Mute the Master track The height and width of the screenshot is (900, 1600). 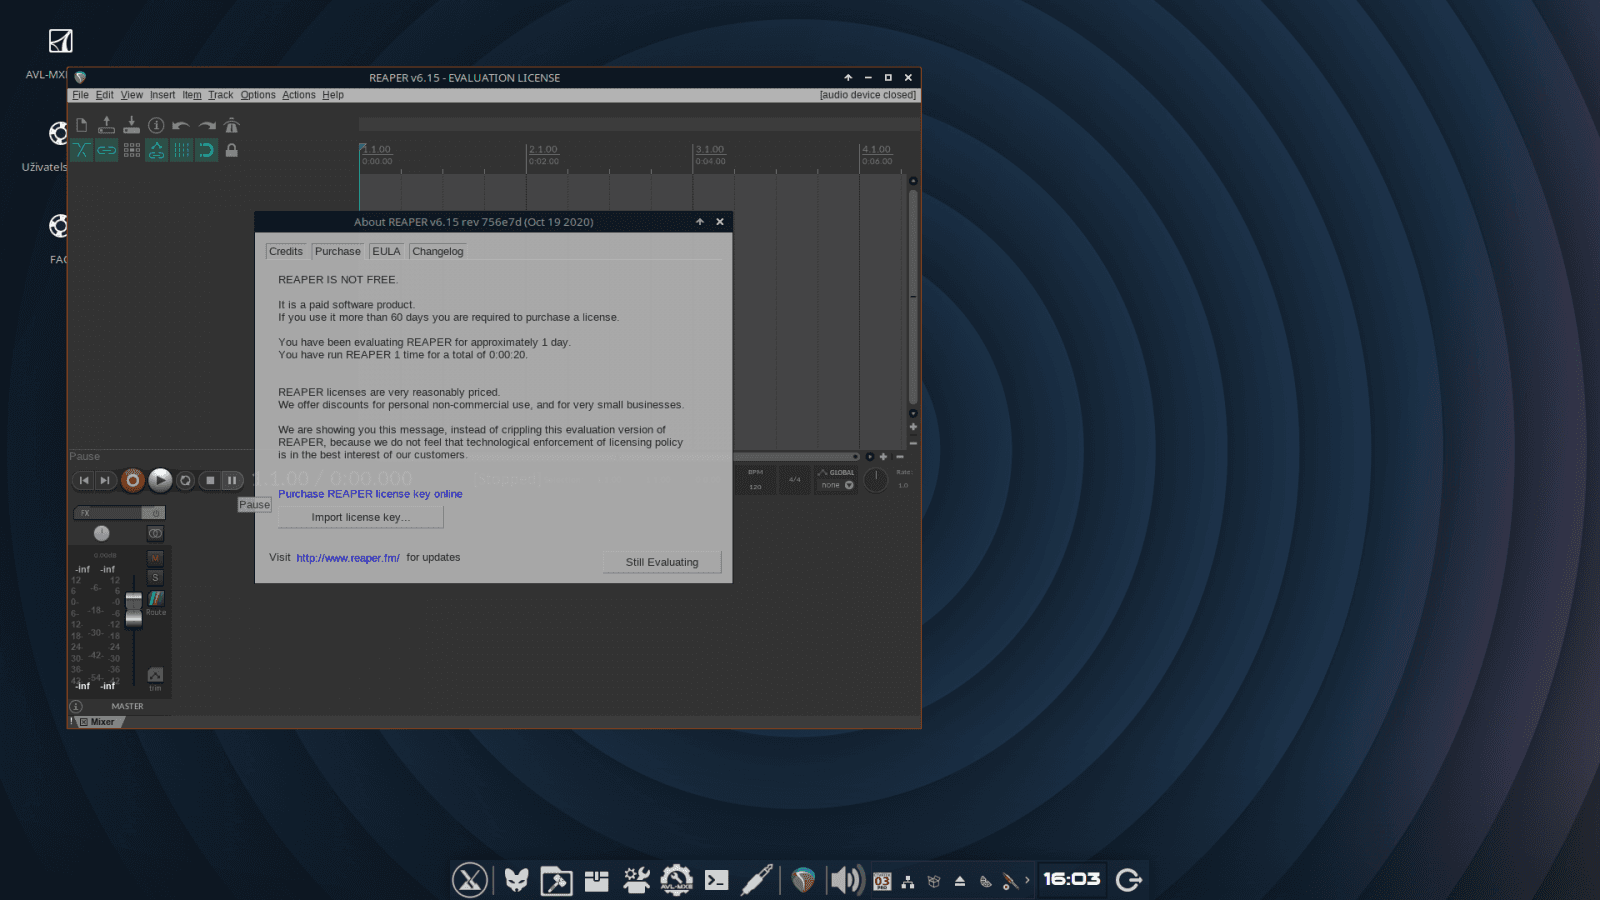point(155,557)
